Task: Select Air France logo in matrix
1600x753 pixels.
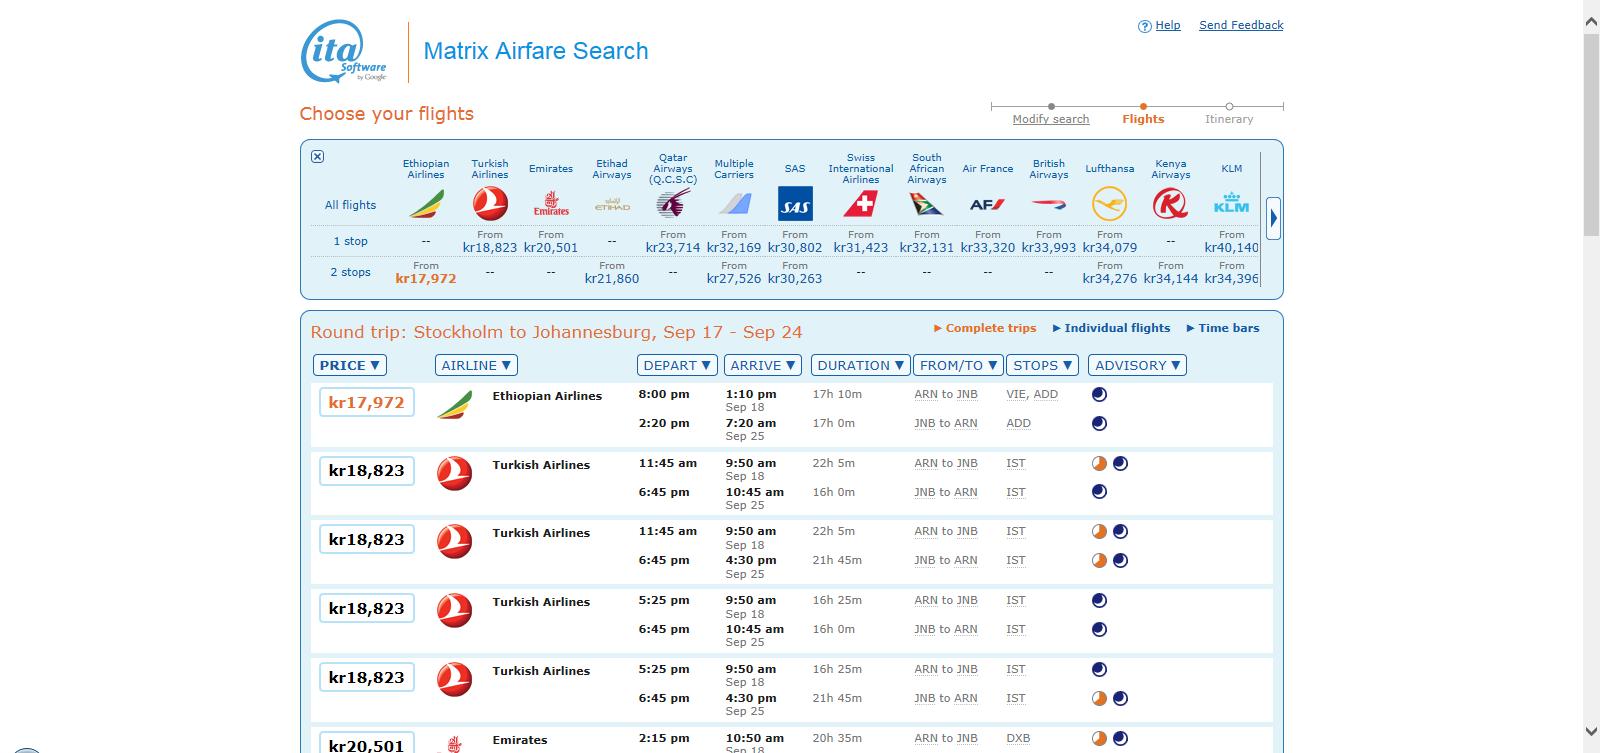Action: click(988, 205)
